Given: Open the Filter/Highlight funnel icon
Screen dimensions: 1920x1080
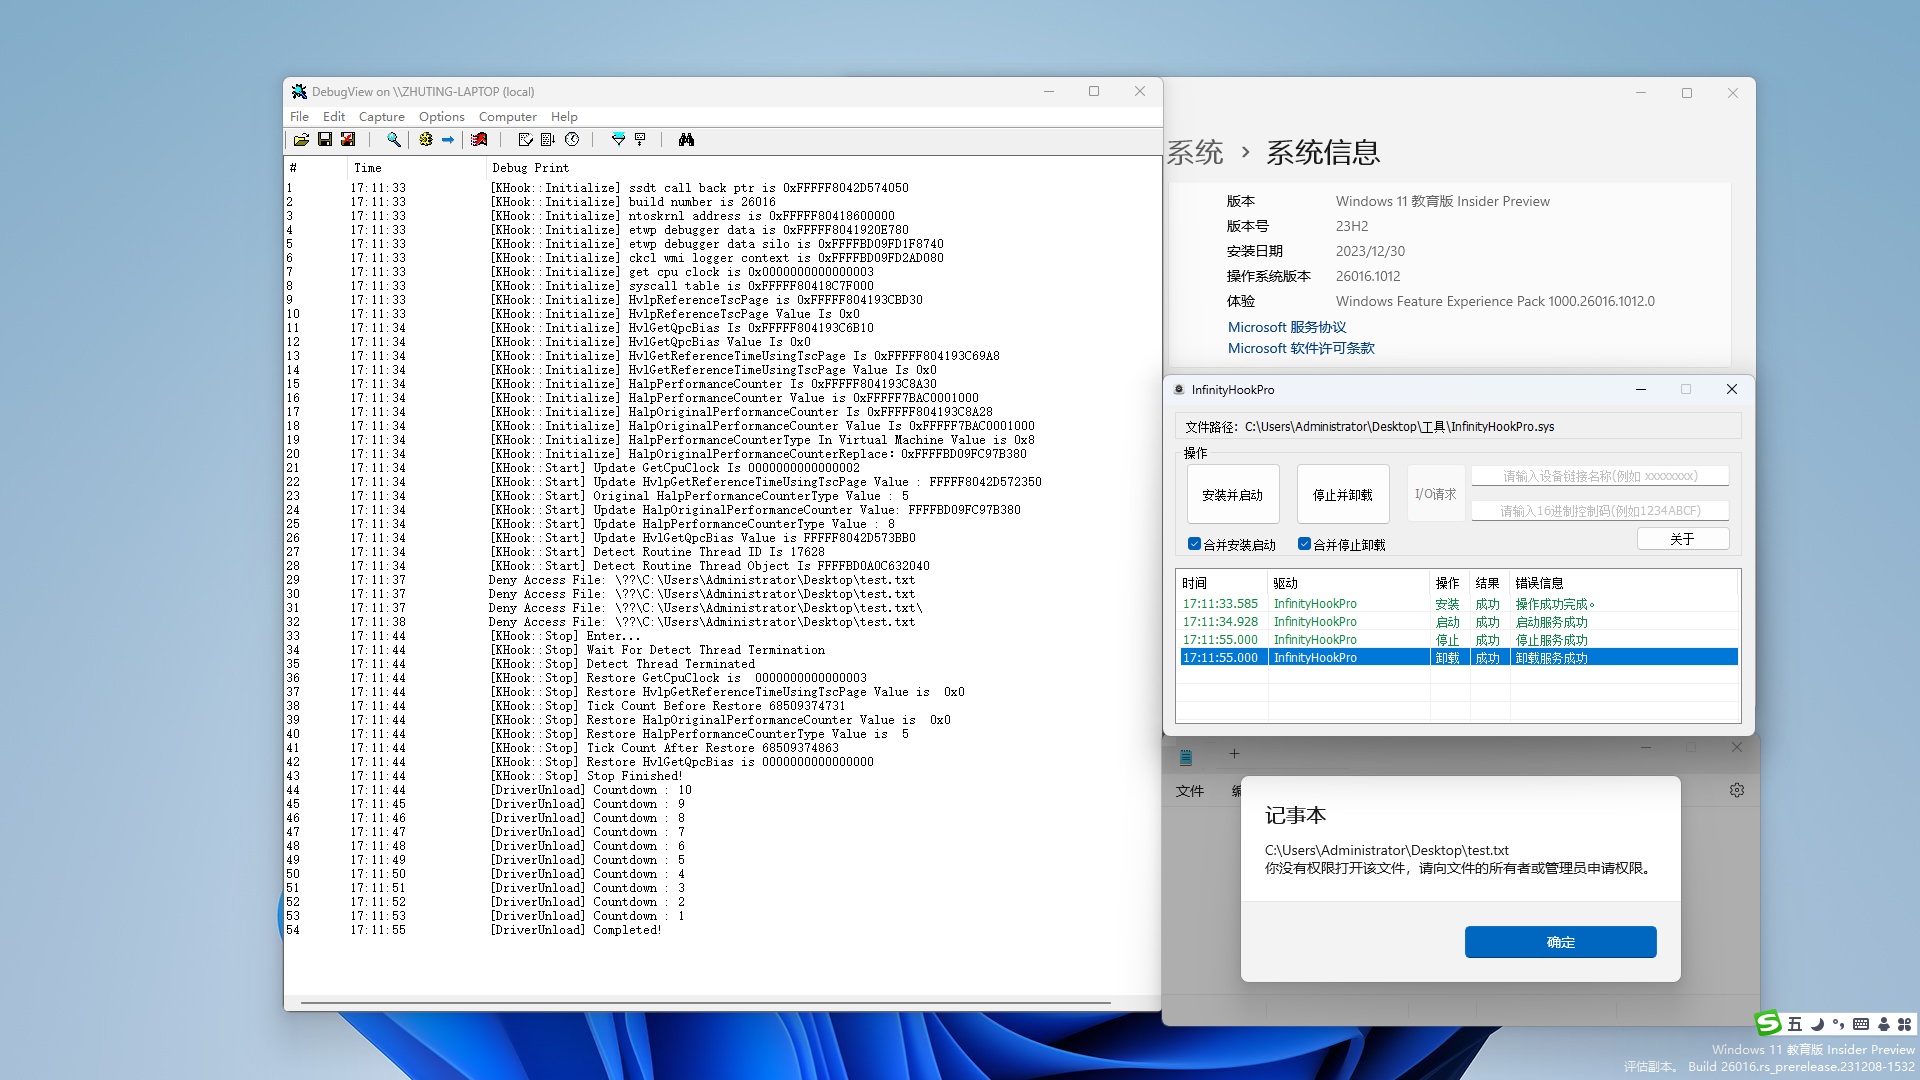Looking at the screenshot, I should click(x=618, y=140).
